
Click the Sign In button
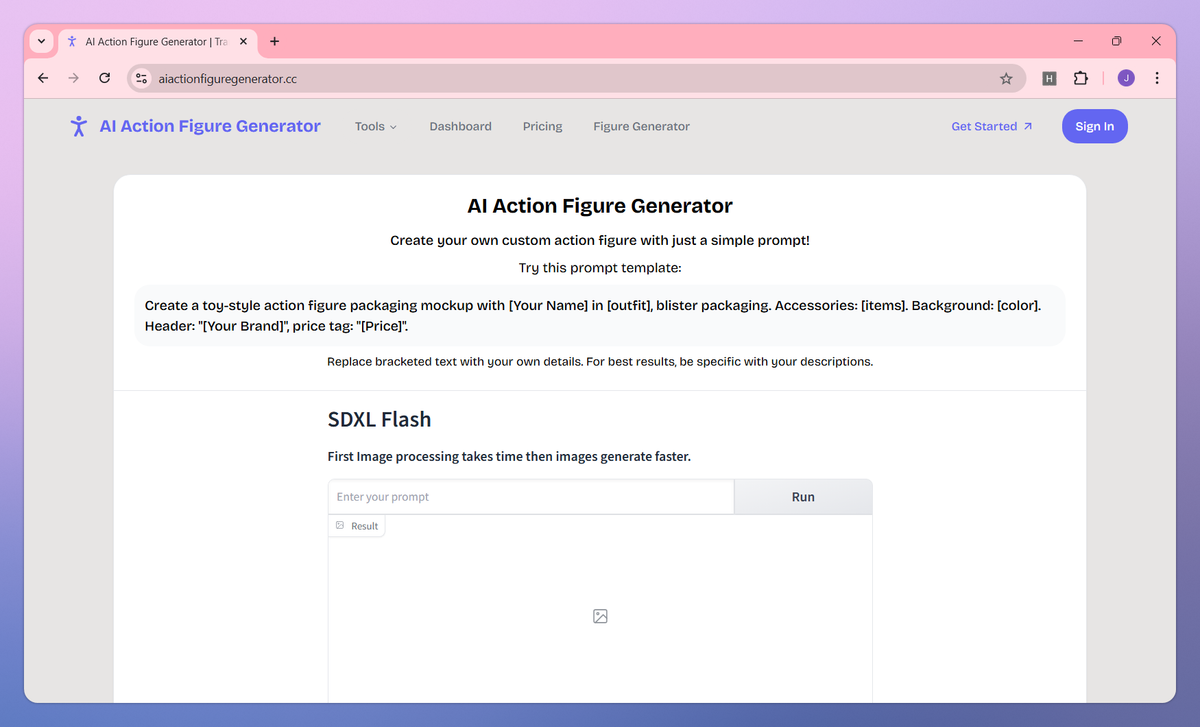pos(1094,126)
